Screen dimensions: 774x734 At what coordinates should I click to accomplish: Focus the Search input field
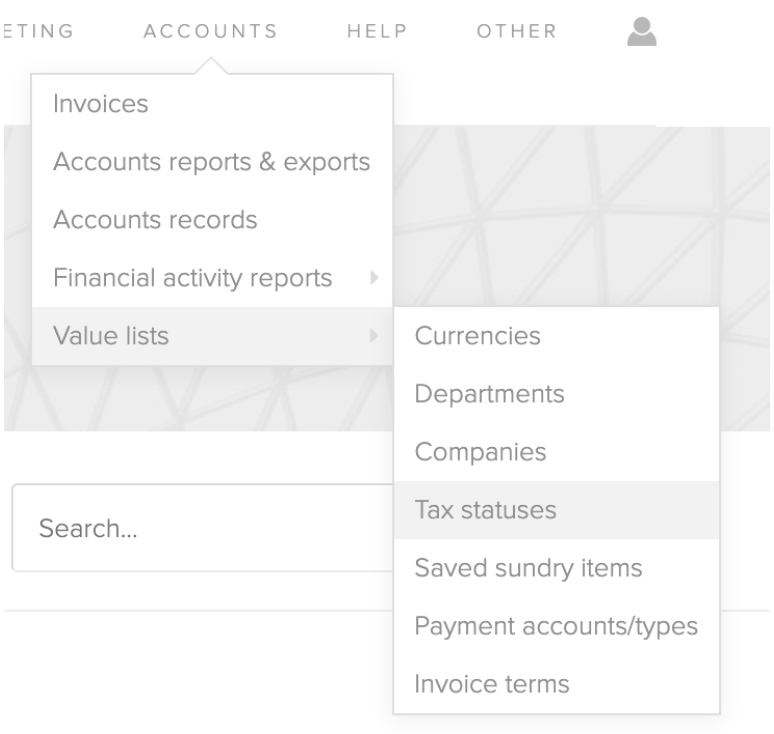202,528
